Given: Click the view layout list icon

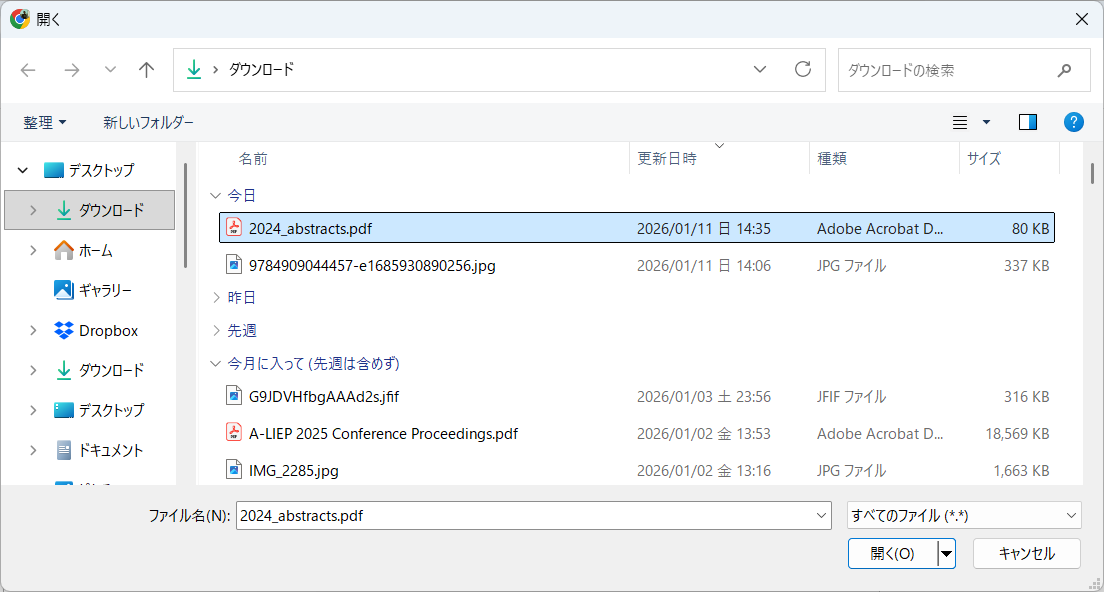Looking at the screenshot, I should [960, 122].
